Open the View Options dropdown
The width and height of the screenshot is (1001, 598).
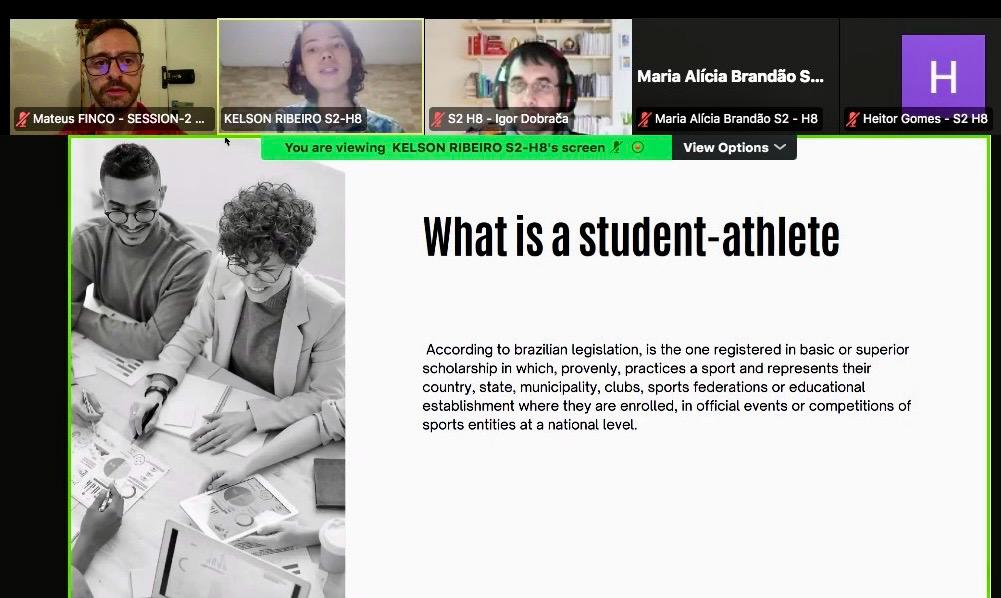pyautogui.click(x=734, y=147)
